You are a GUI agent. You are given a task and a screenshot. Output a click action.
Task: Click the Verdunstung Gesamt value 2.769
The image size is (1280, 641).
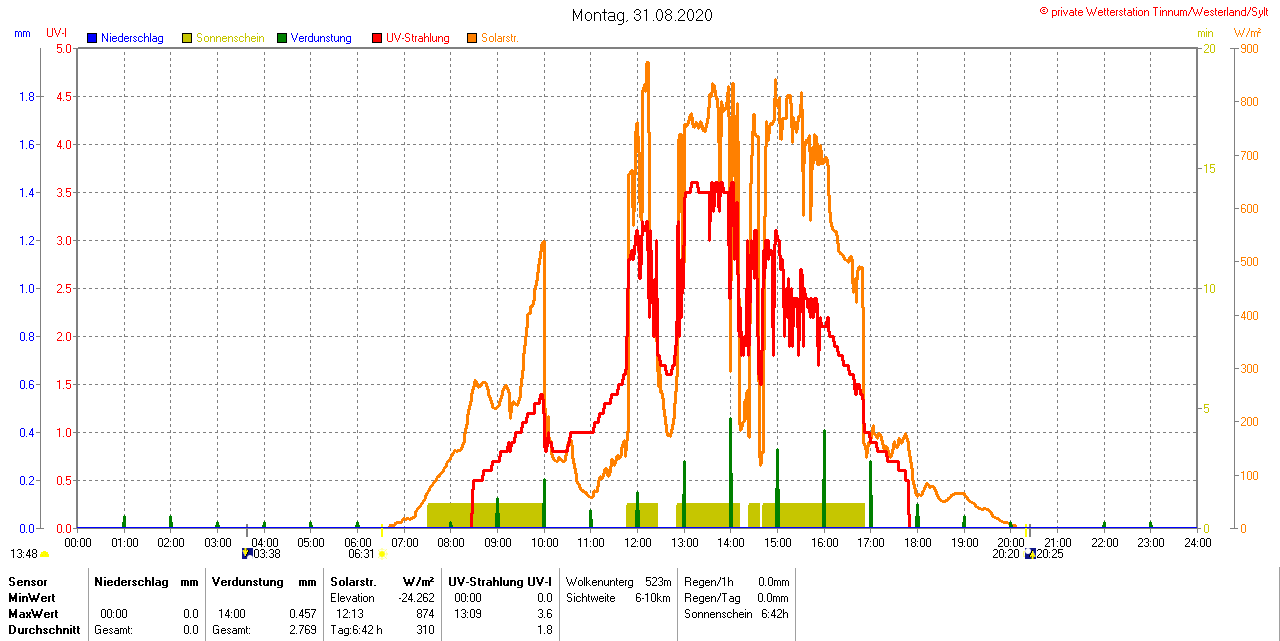click(303, 630)
